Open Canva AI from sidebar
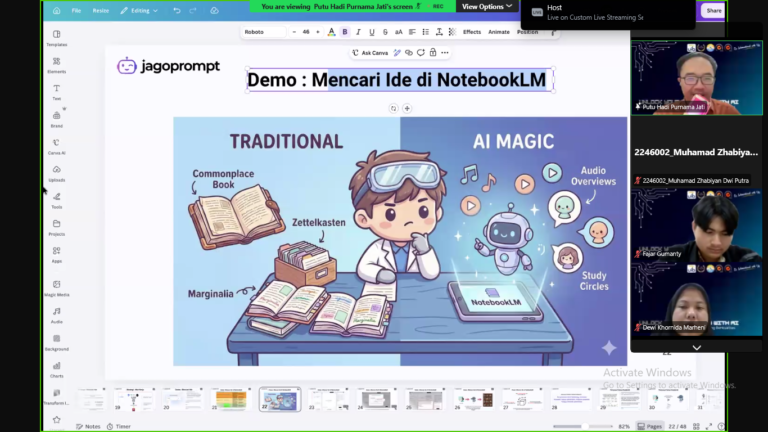The width and height of the screenshot is (768, 432). 57,146
